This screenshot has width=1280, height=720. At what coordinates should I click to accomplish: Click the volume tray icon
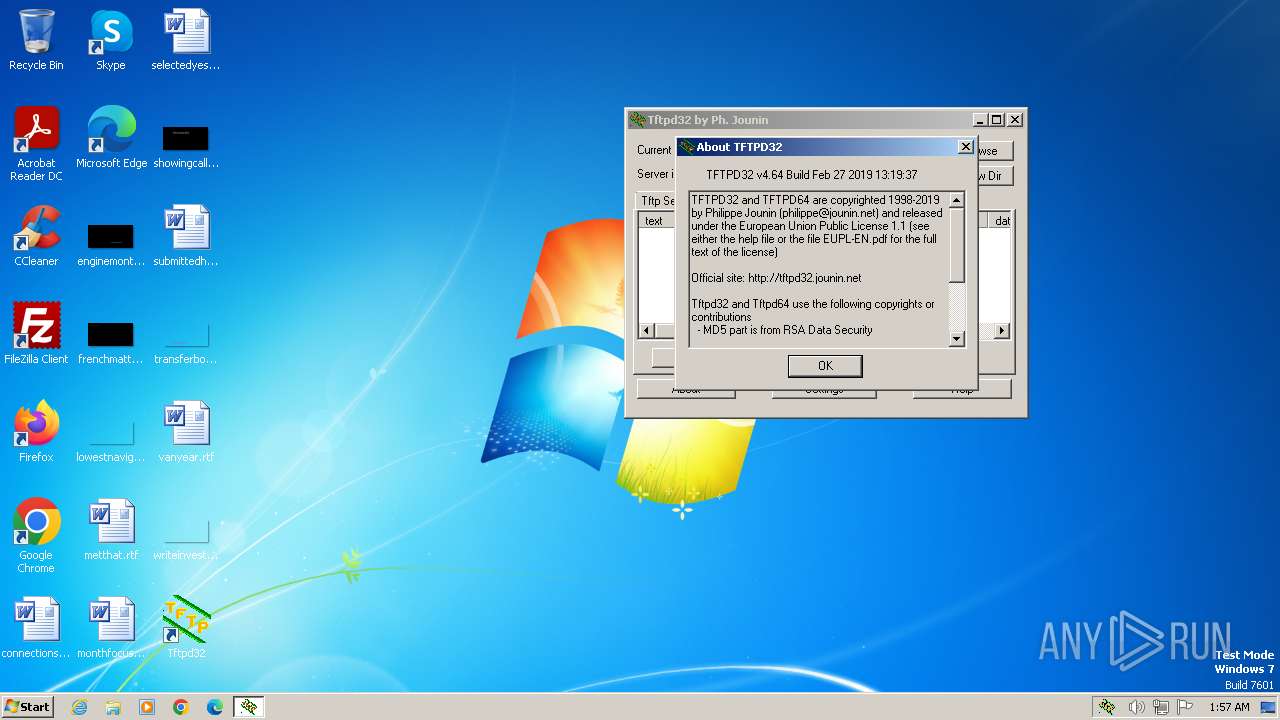(1136, 707)
